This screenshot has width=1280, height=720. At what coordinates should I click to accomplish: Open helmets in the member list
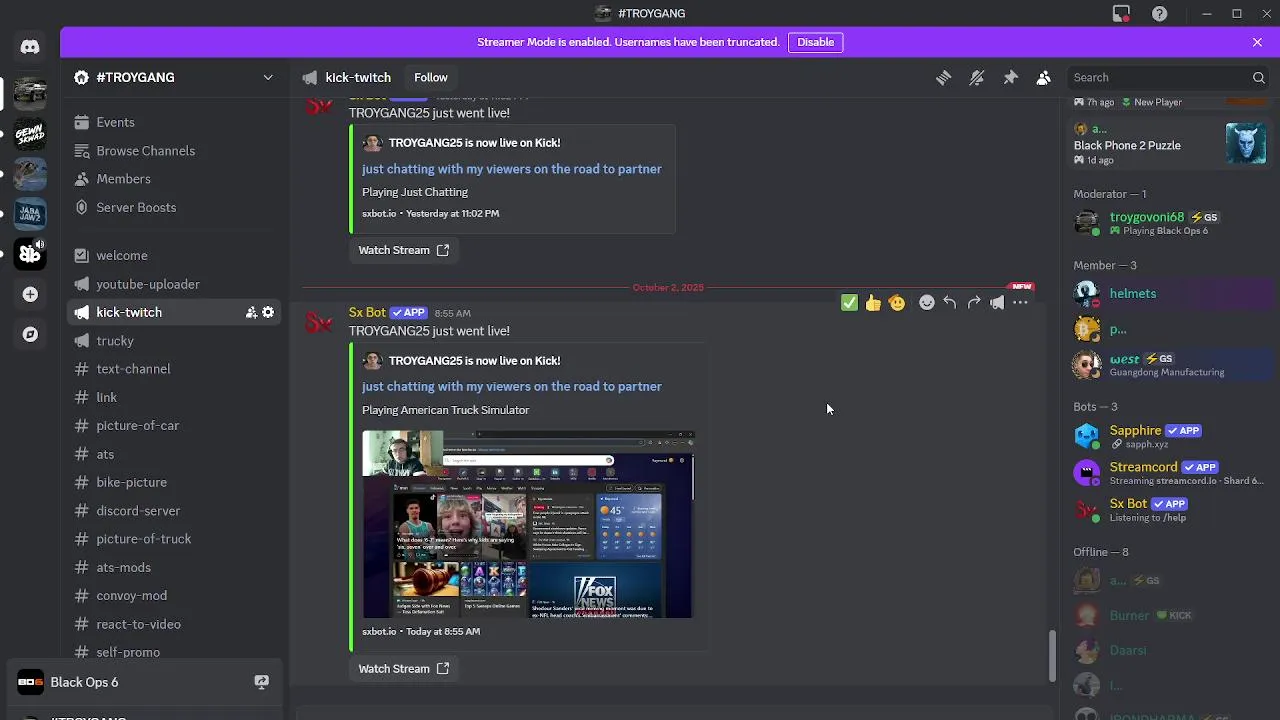[1170, 293]
